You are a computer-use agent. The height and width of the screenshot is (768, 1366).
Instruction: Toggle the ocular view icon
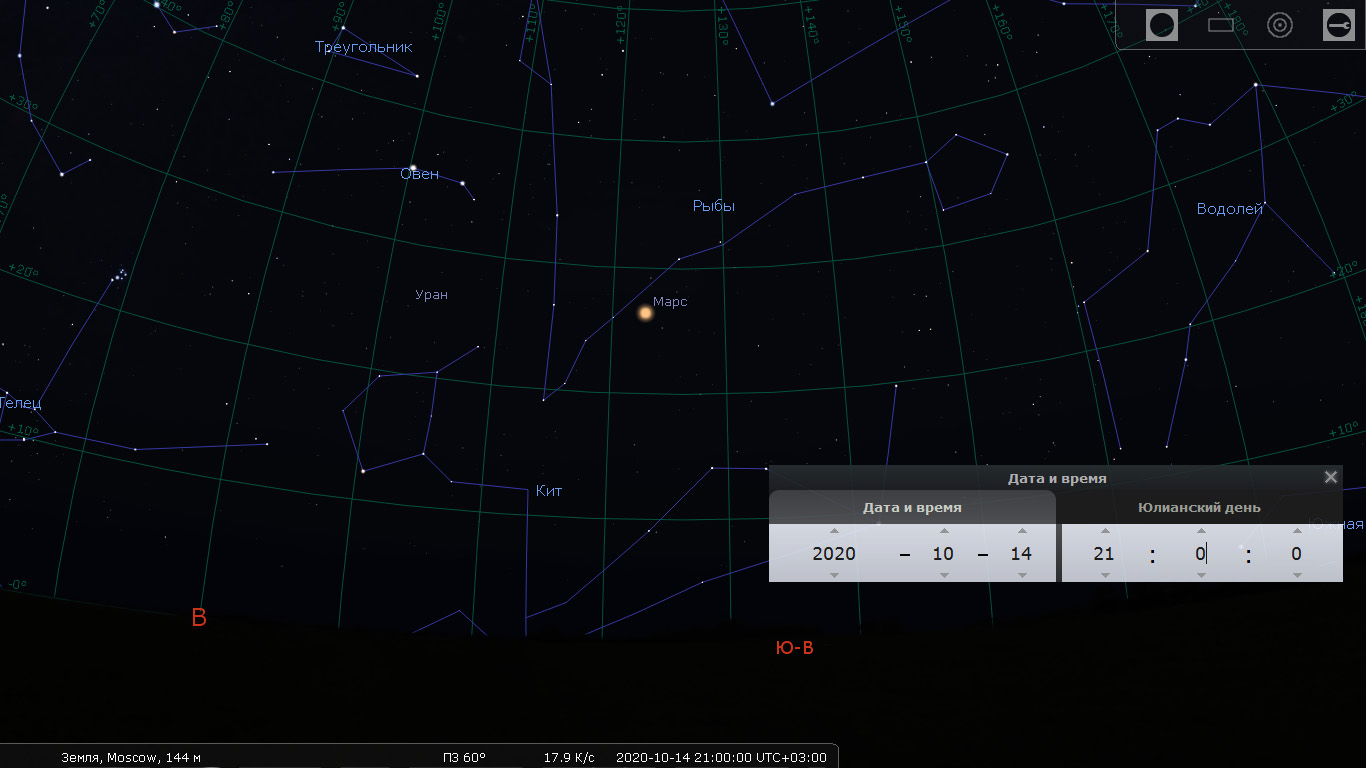point(1161,25)
